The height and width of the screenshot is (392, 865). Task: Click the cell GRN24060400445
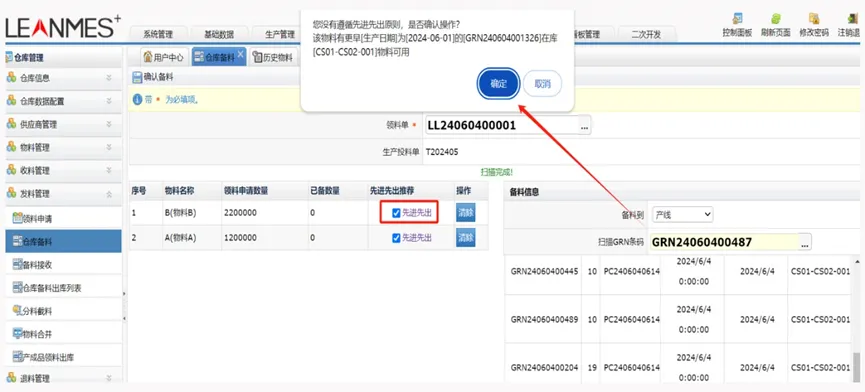tap(544, 272)
